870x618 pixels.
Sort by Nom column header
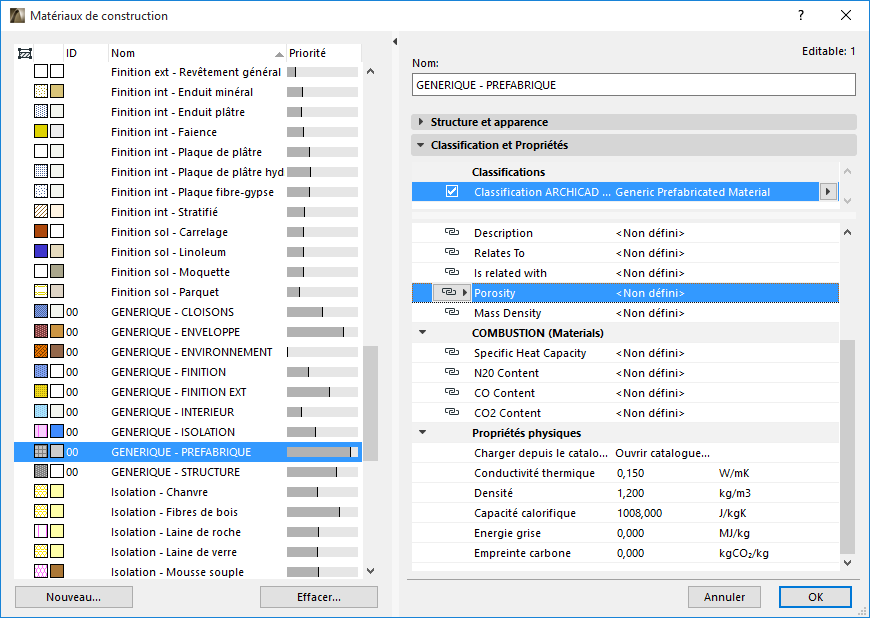pos(197,53)
